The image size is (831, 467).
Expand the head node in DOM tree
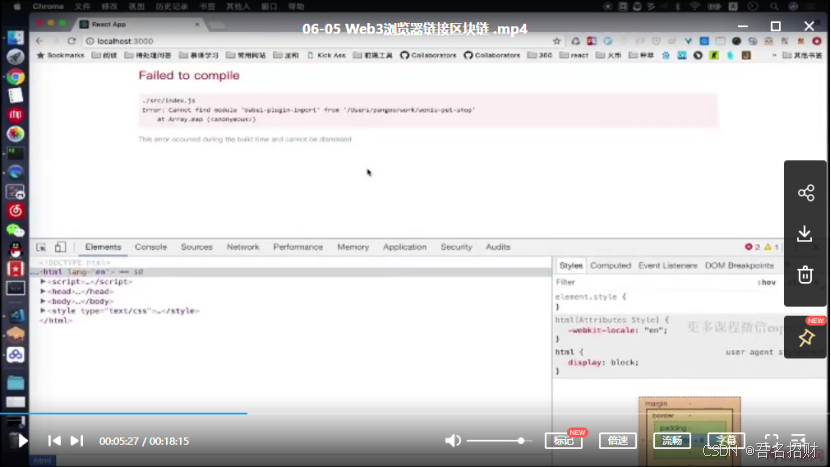(x=43, y=292)
